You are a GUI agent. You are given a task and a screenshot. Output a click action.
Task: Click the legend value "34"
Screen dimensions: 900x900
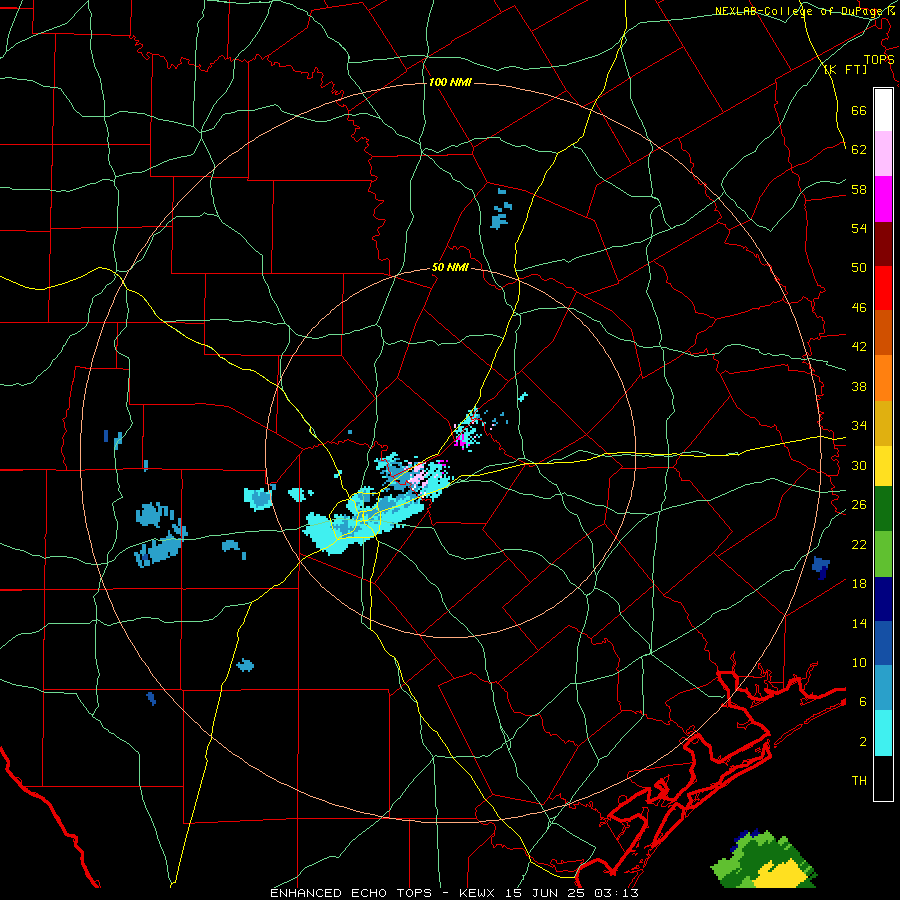coord(859,425)
